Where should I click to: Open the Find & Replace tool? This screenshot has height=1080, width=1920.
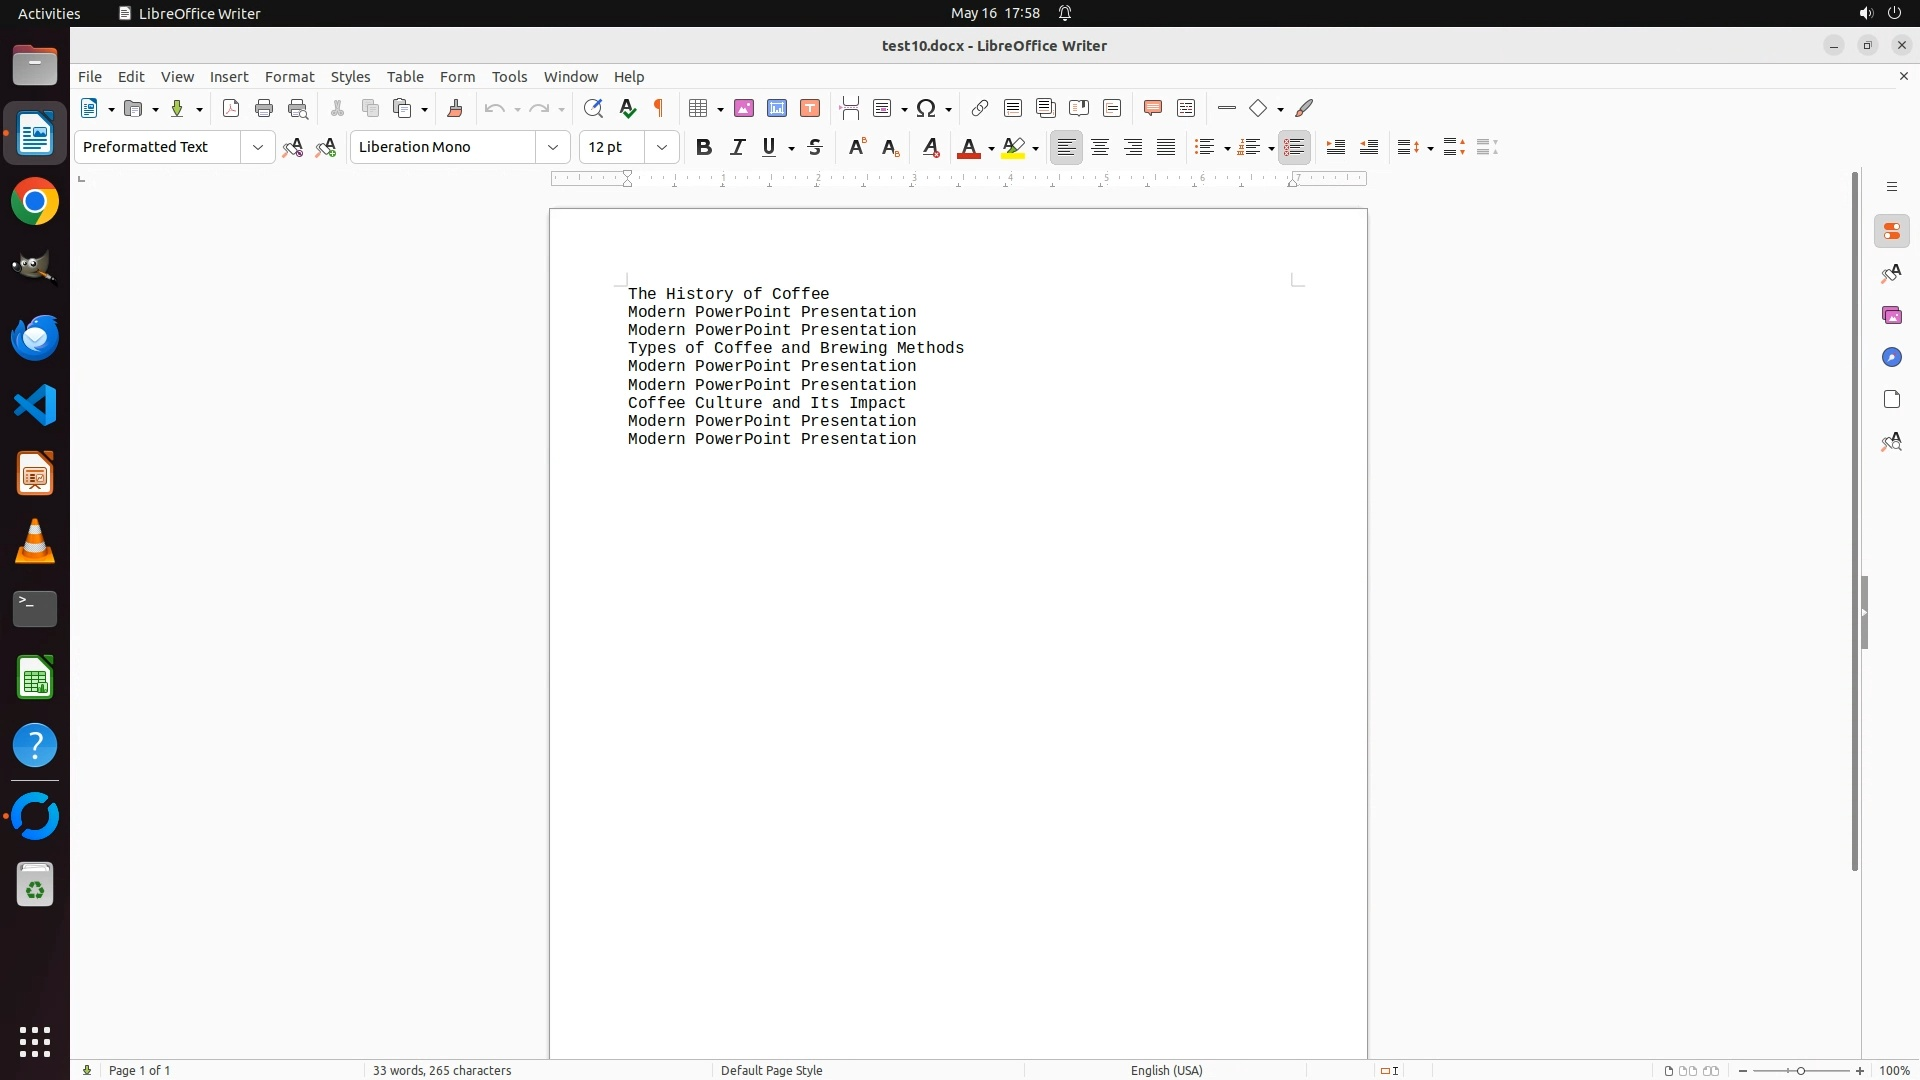point(593,109)
